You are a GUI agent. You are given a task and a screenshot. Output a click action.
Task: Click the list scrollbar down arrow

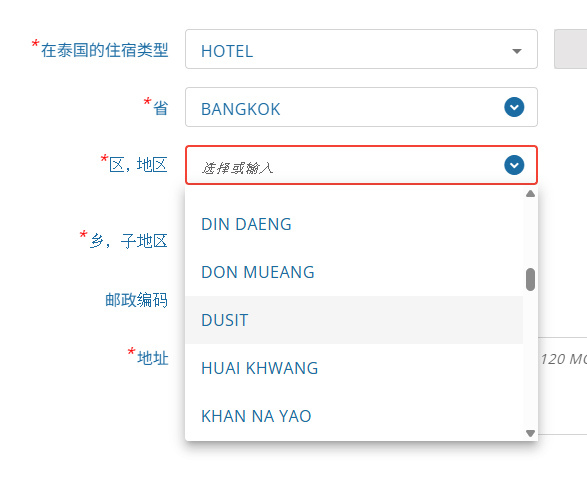pos(530,433)
